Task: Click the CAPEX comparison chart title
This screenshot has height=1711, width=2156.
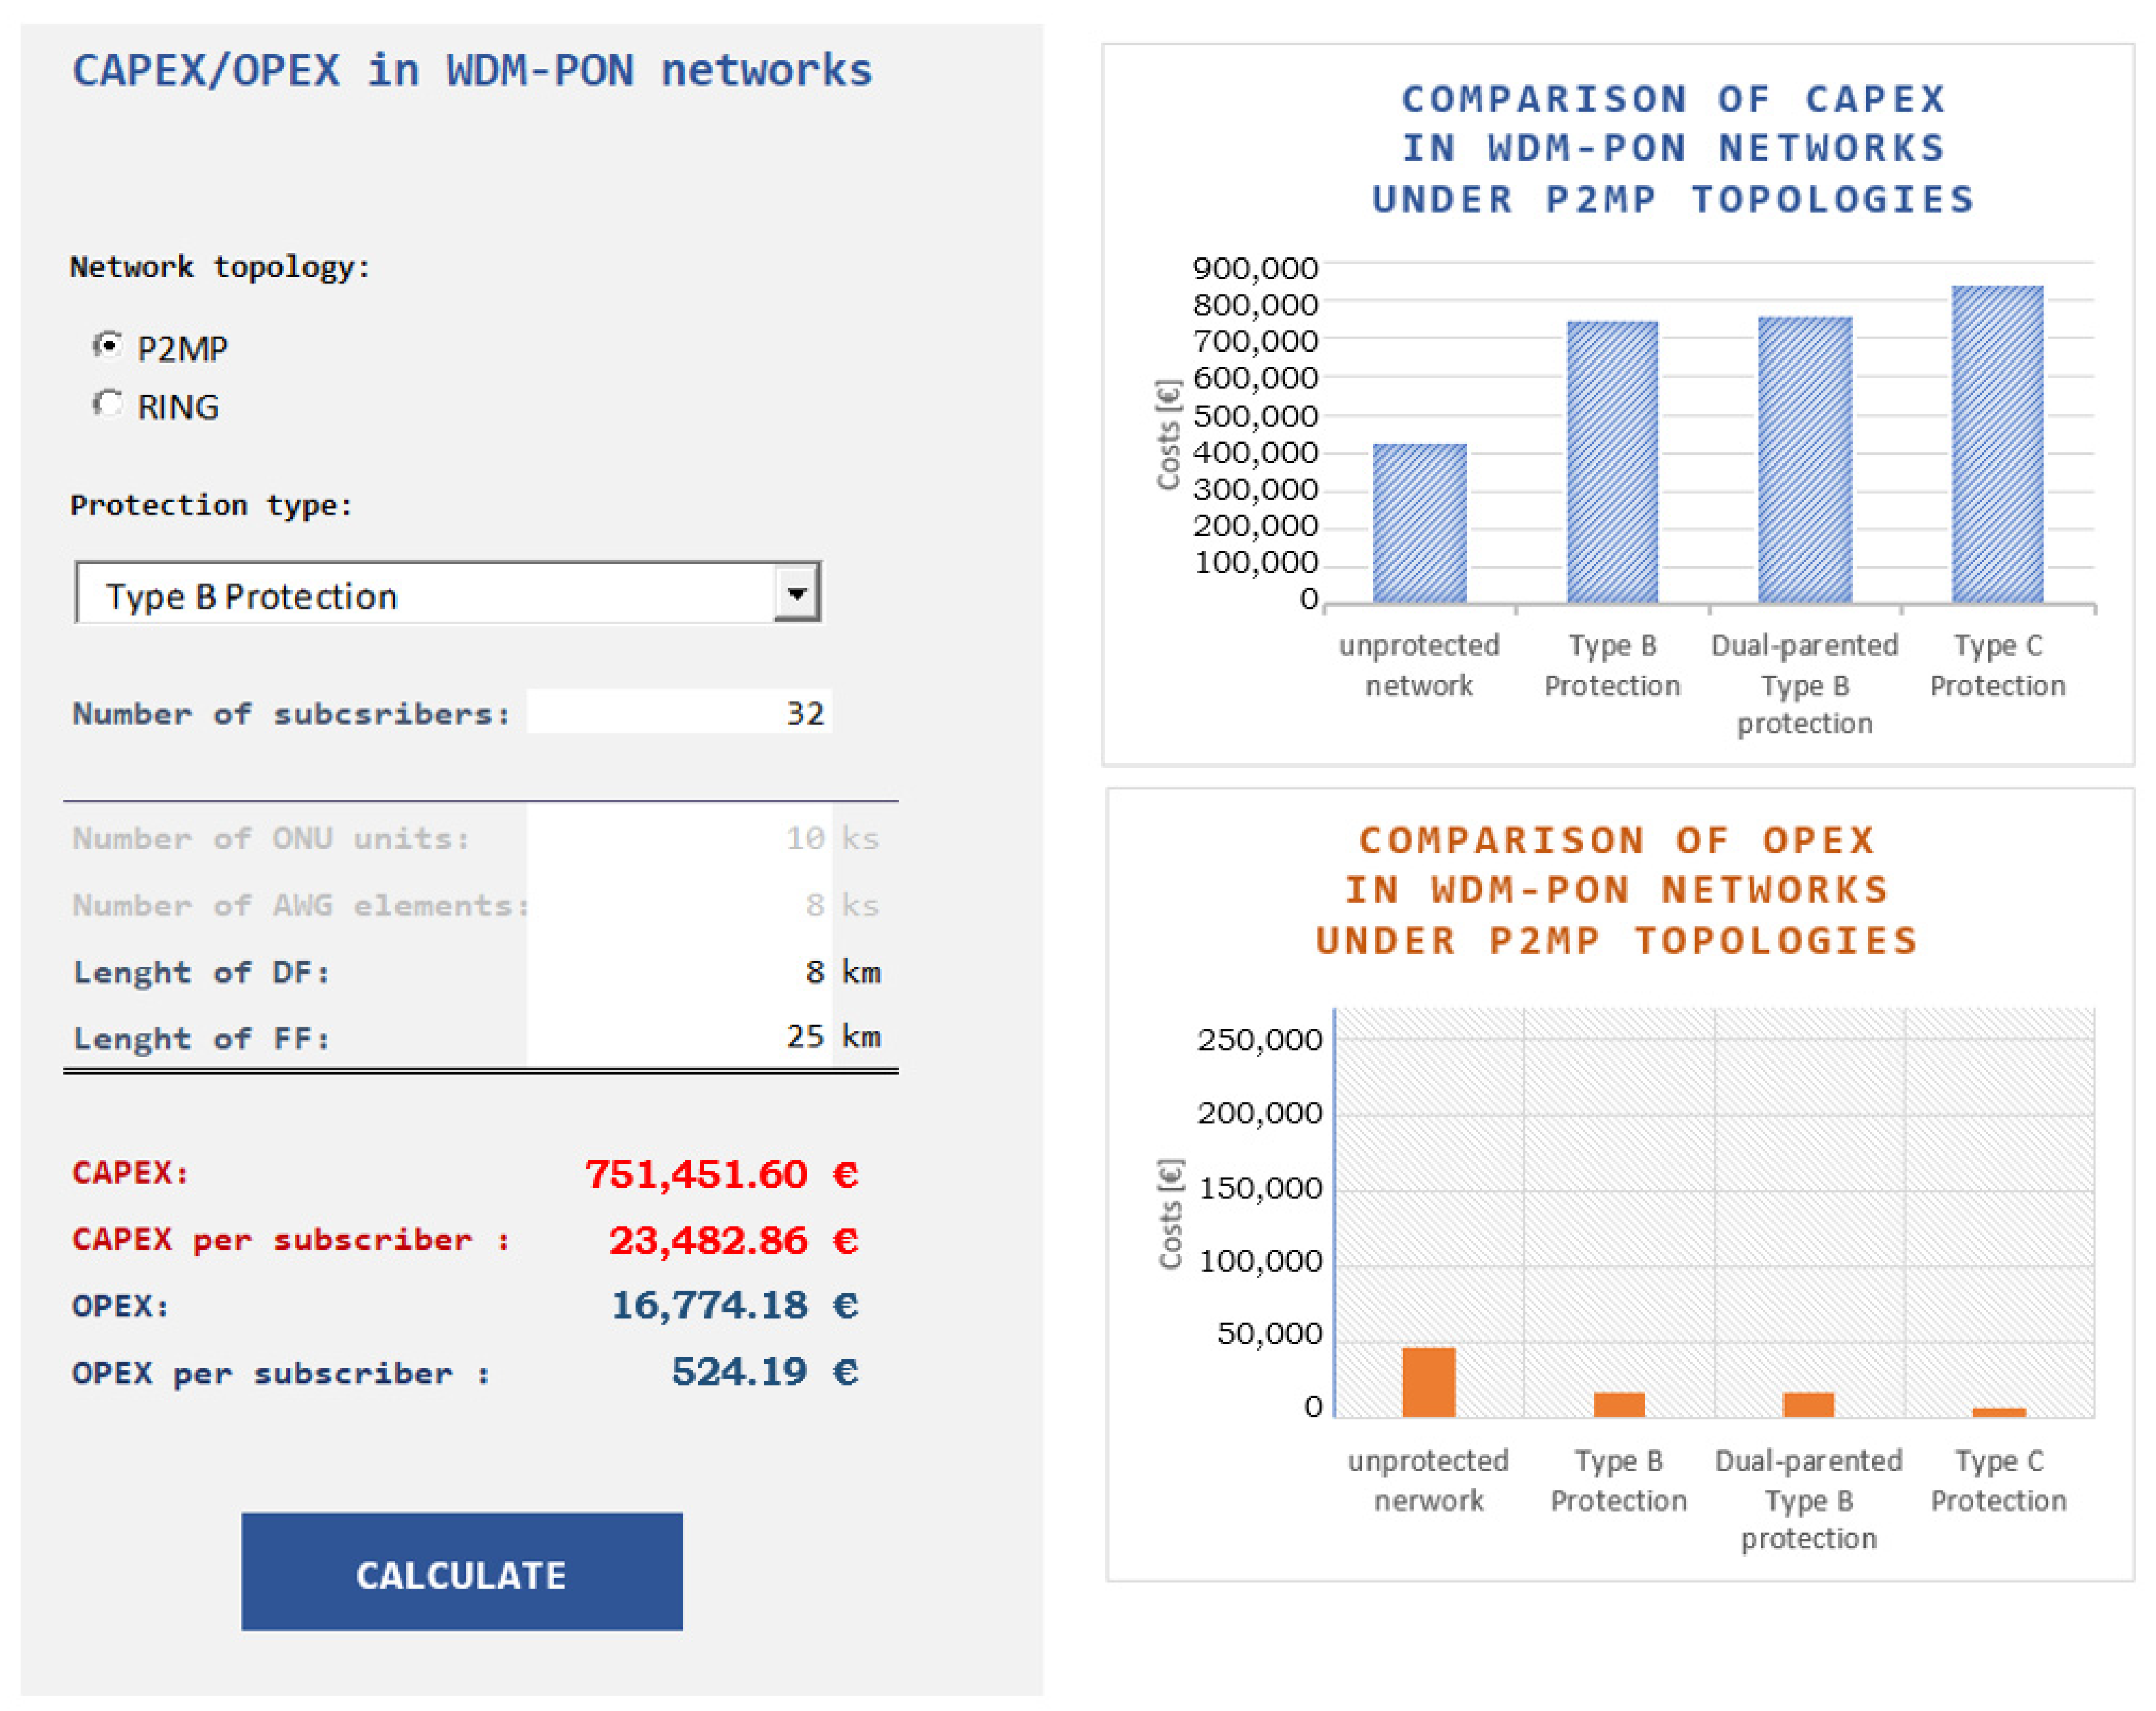Action: (x=1673, y=149)
